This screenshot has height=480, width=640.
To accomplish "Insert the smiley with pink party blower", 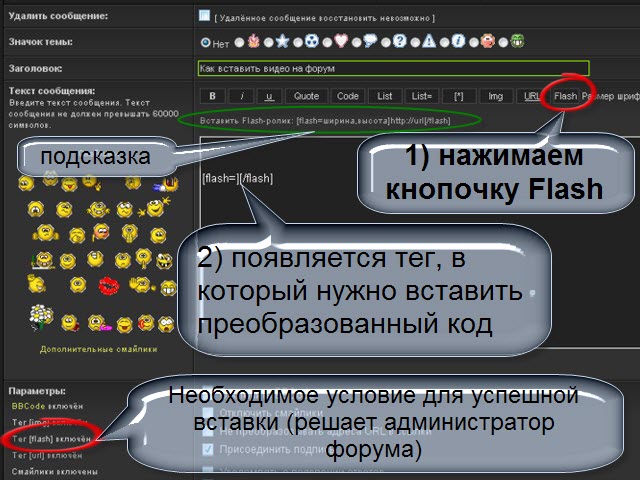I will tap(99, 323).
